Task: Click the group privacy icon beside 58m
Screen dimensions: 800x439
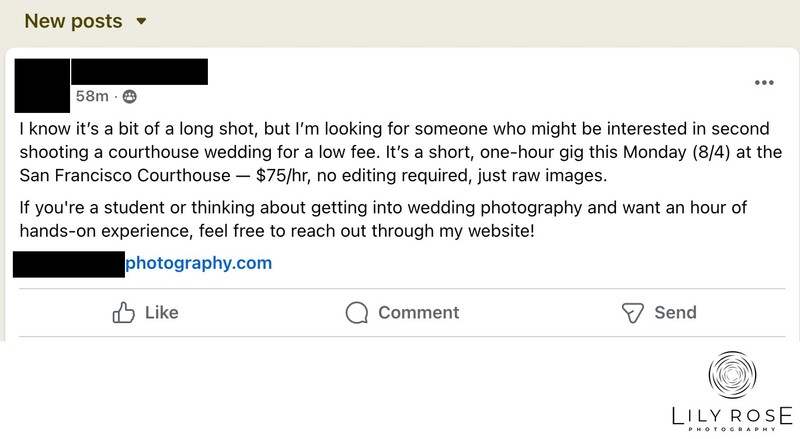Action: click(x=130, y=96)
